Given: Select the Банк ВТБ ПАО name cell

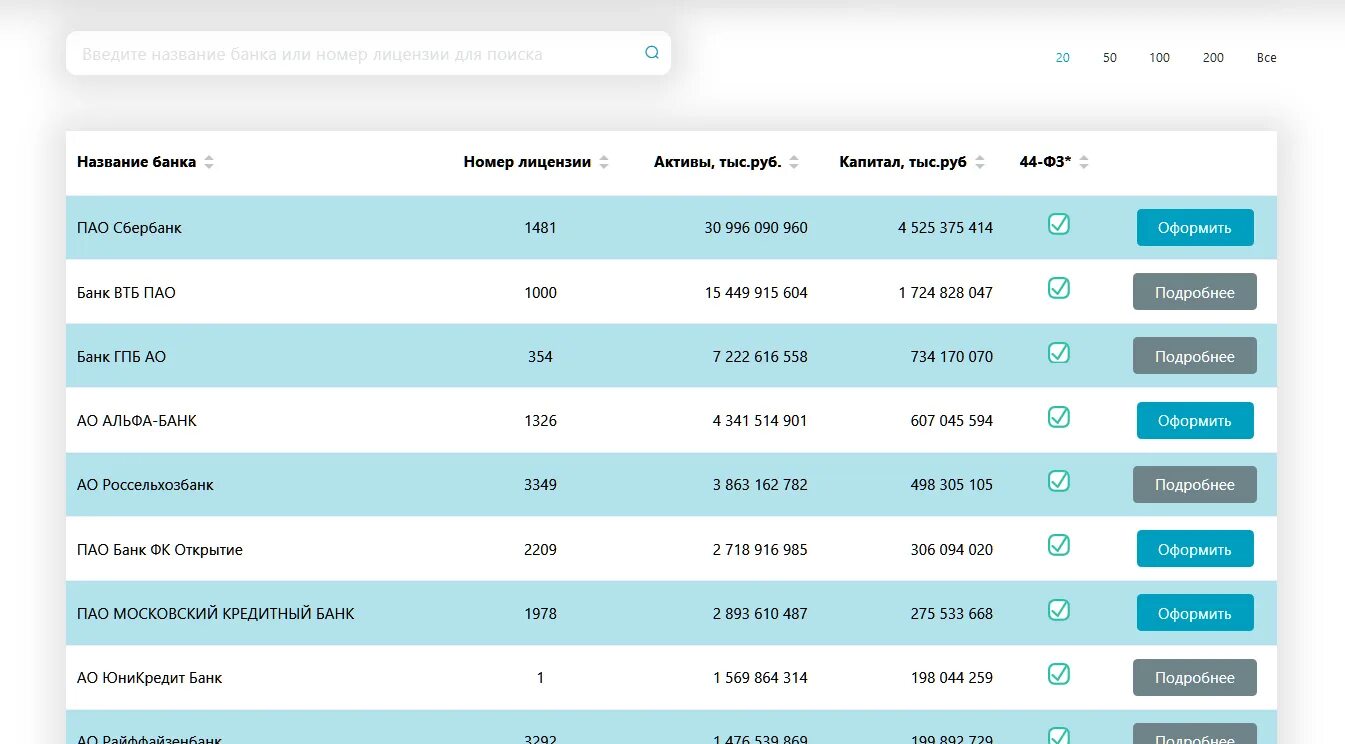Looking at the screenshot, I should 126,293.
